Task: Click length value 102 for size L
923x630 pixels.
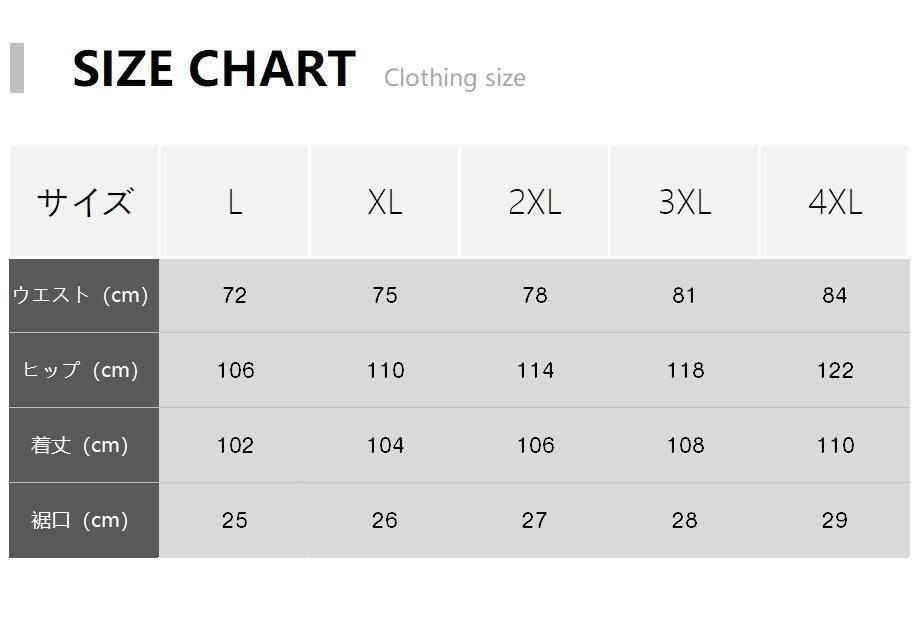Action: click(x=235, y=445)
